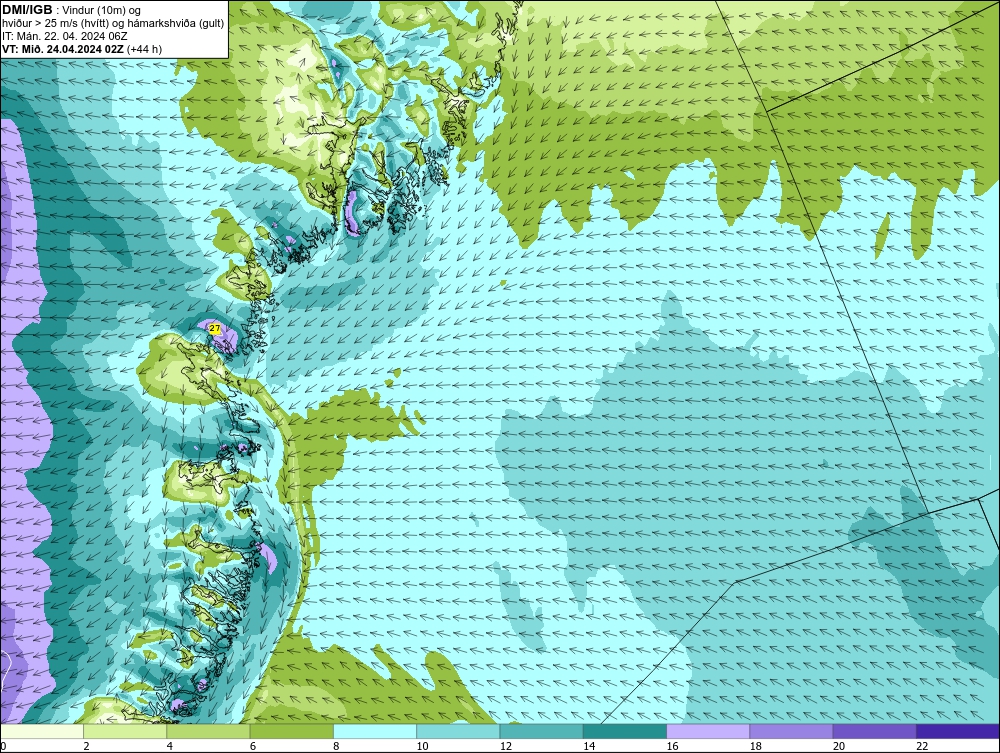Click scale value 20 under color bar
The width and height of the screenshot is (1000, 753).
(x=839, y=746)
